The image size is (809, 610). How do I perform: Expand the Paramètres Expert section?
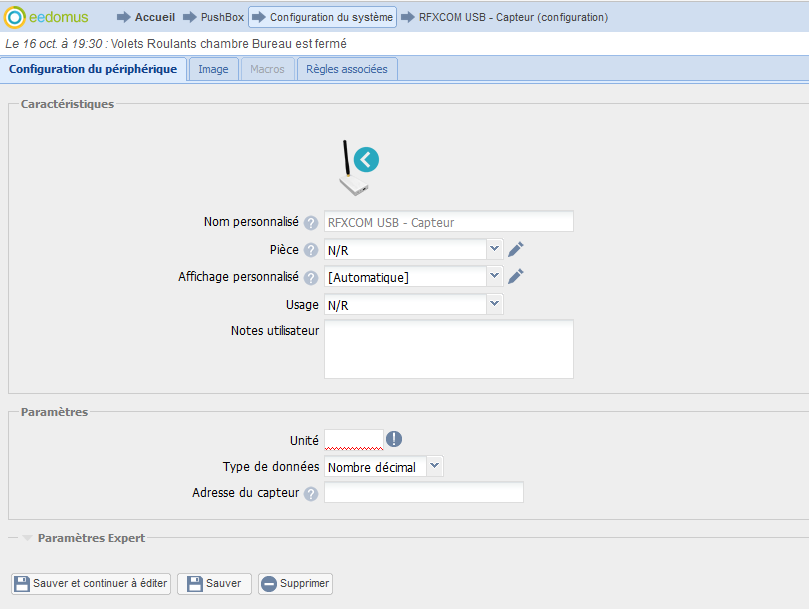pyautogui.click(x=83, y=538)
